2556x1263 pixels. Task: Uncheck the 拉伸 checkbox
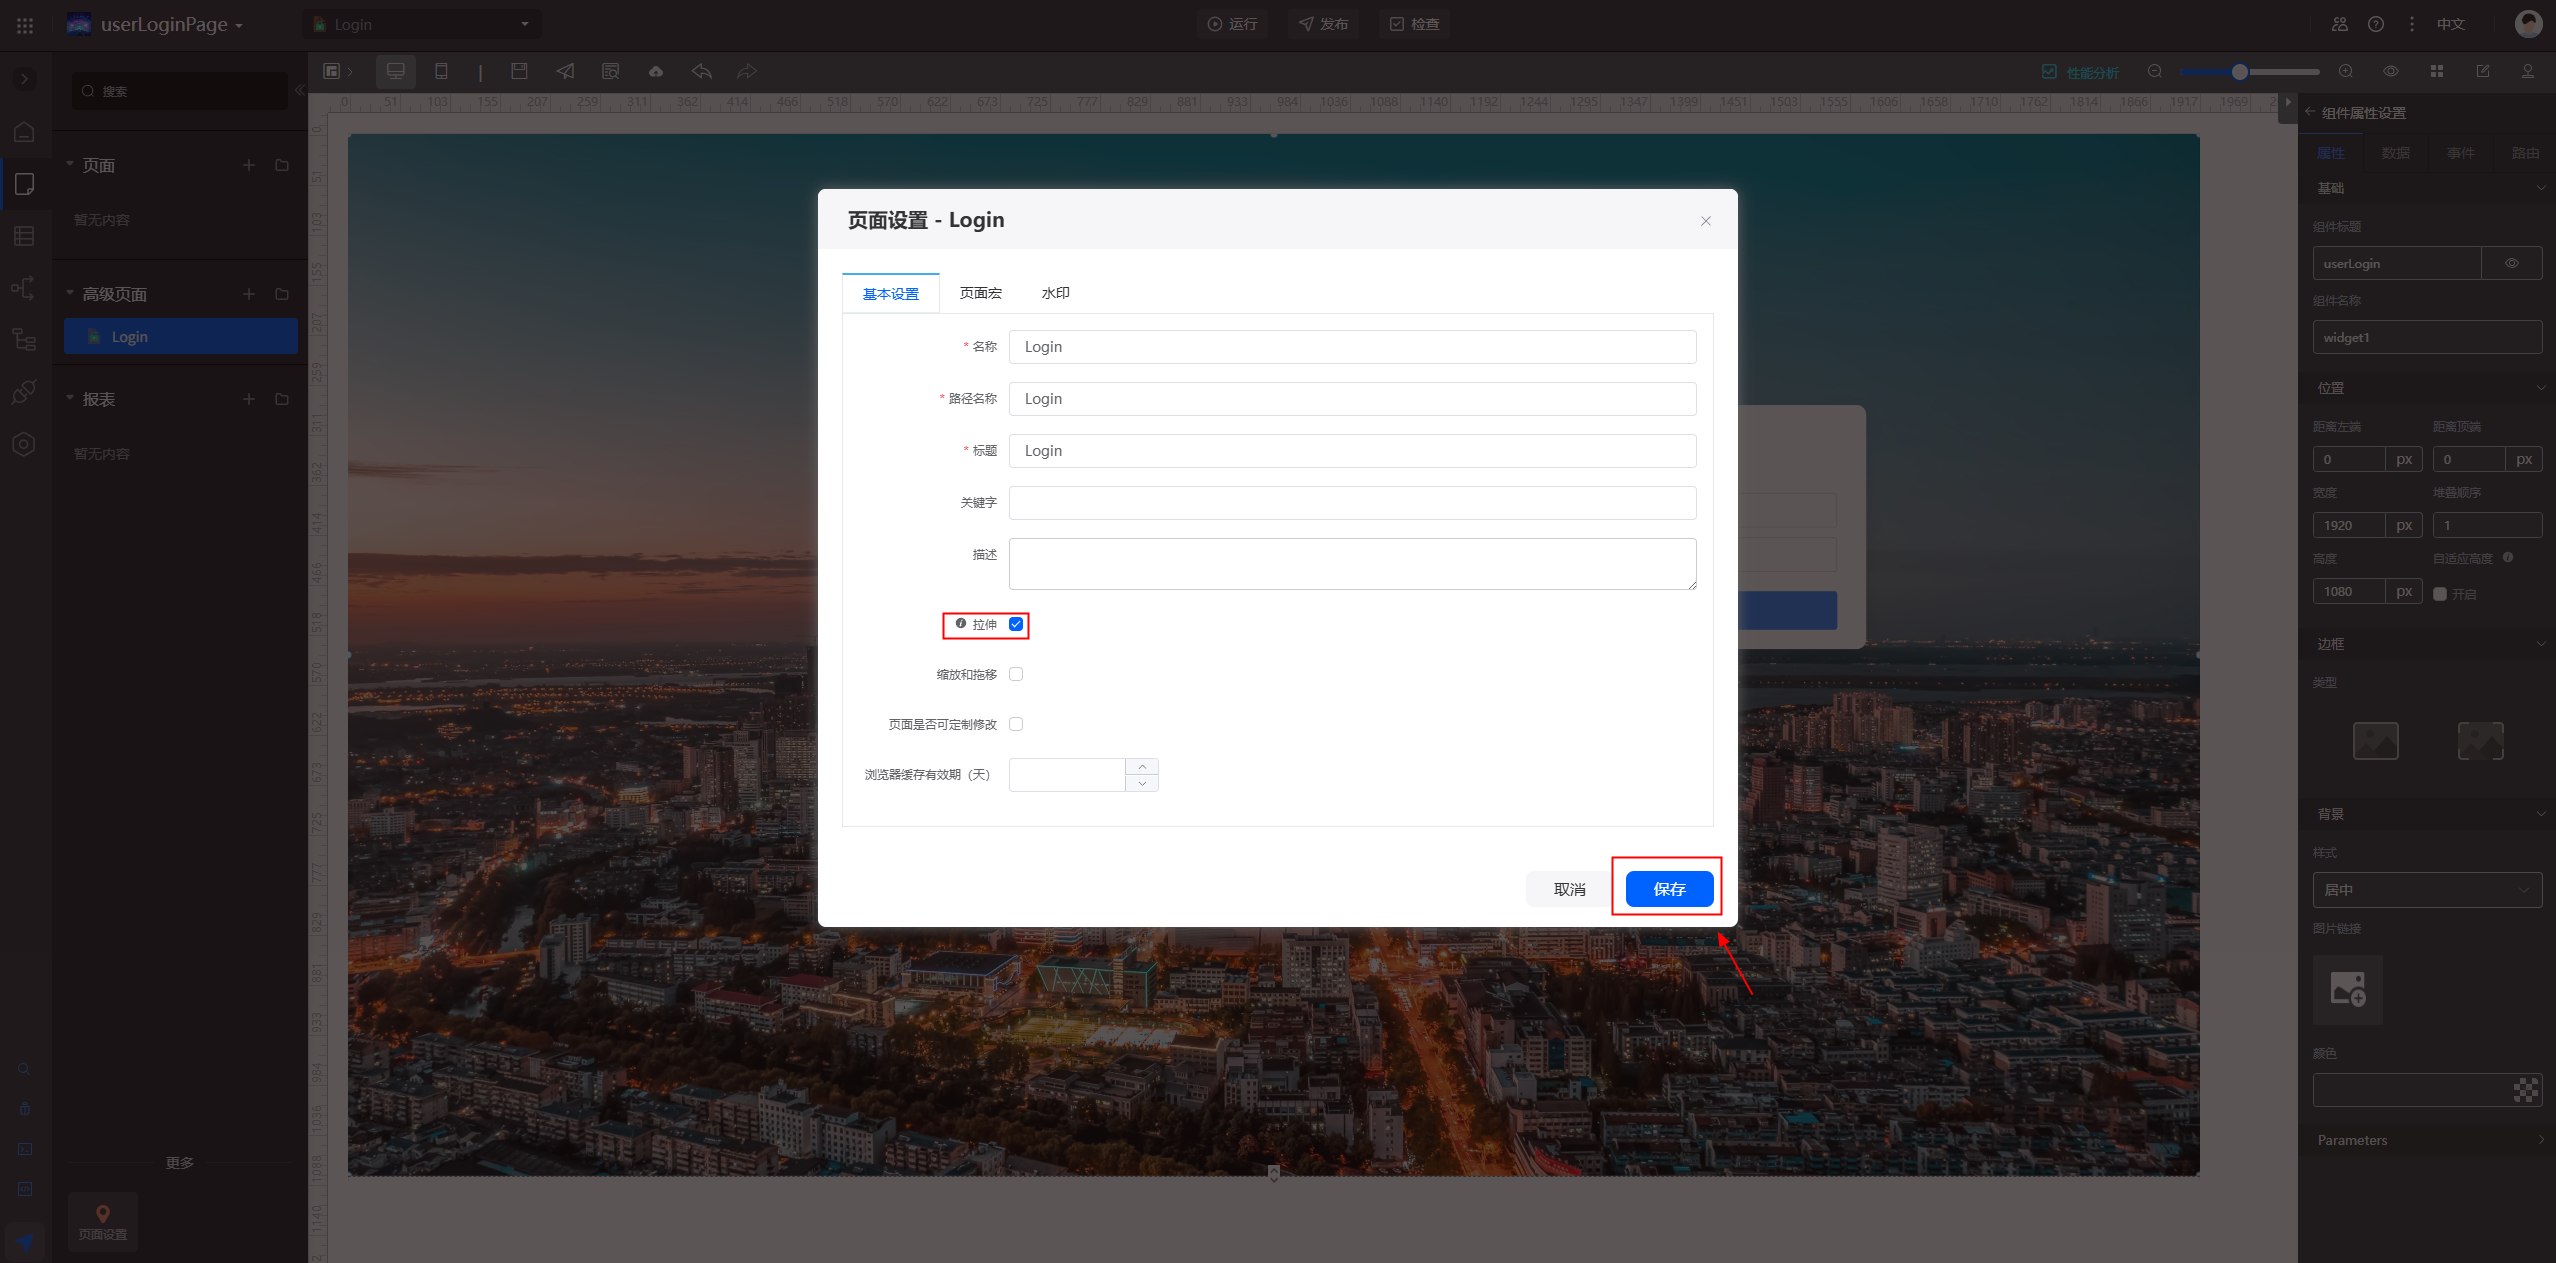point(1016,624)
